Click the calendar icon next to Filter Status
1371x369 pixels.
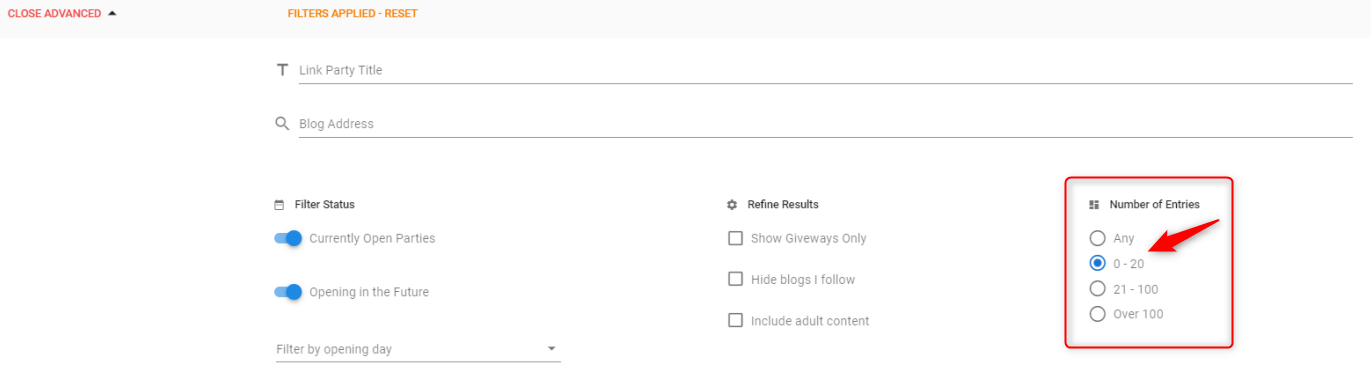279,205
